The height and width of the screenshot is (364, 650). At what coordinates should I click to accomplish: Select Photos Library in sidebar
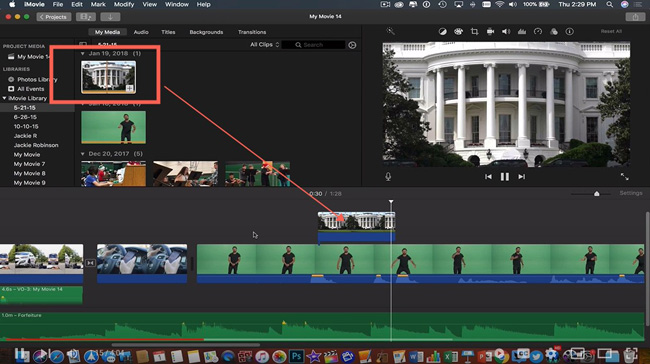pyautogui.click(x=37, y=79)
